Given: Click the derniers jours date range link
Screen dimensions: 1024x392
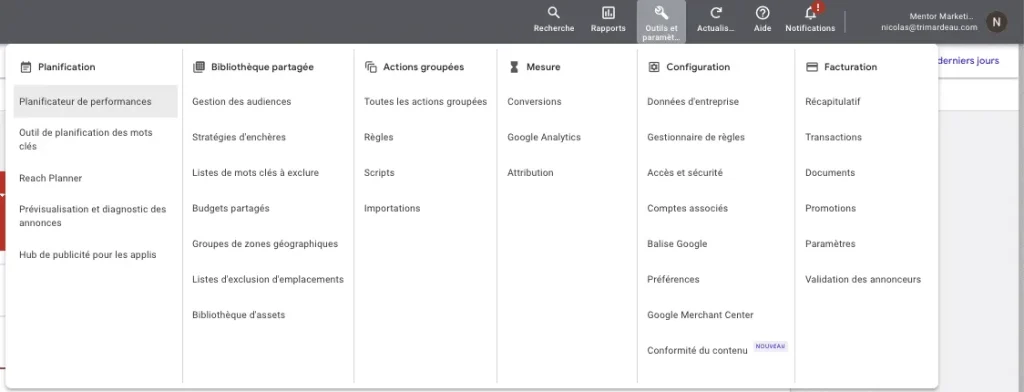Looking at the screenshot, I should [968, 61].
